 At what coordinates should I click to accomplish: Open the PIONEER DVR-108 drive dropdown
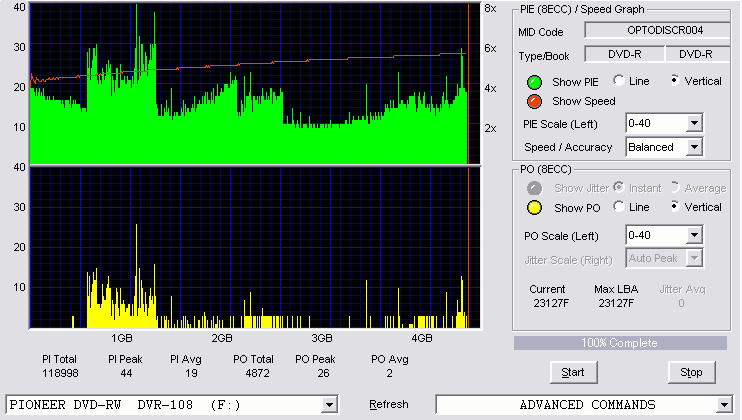(x=329, y=405)
